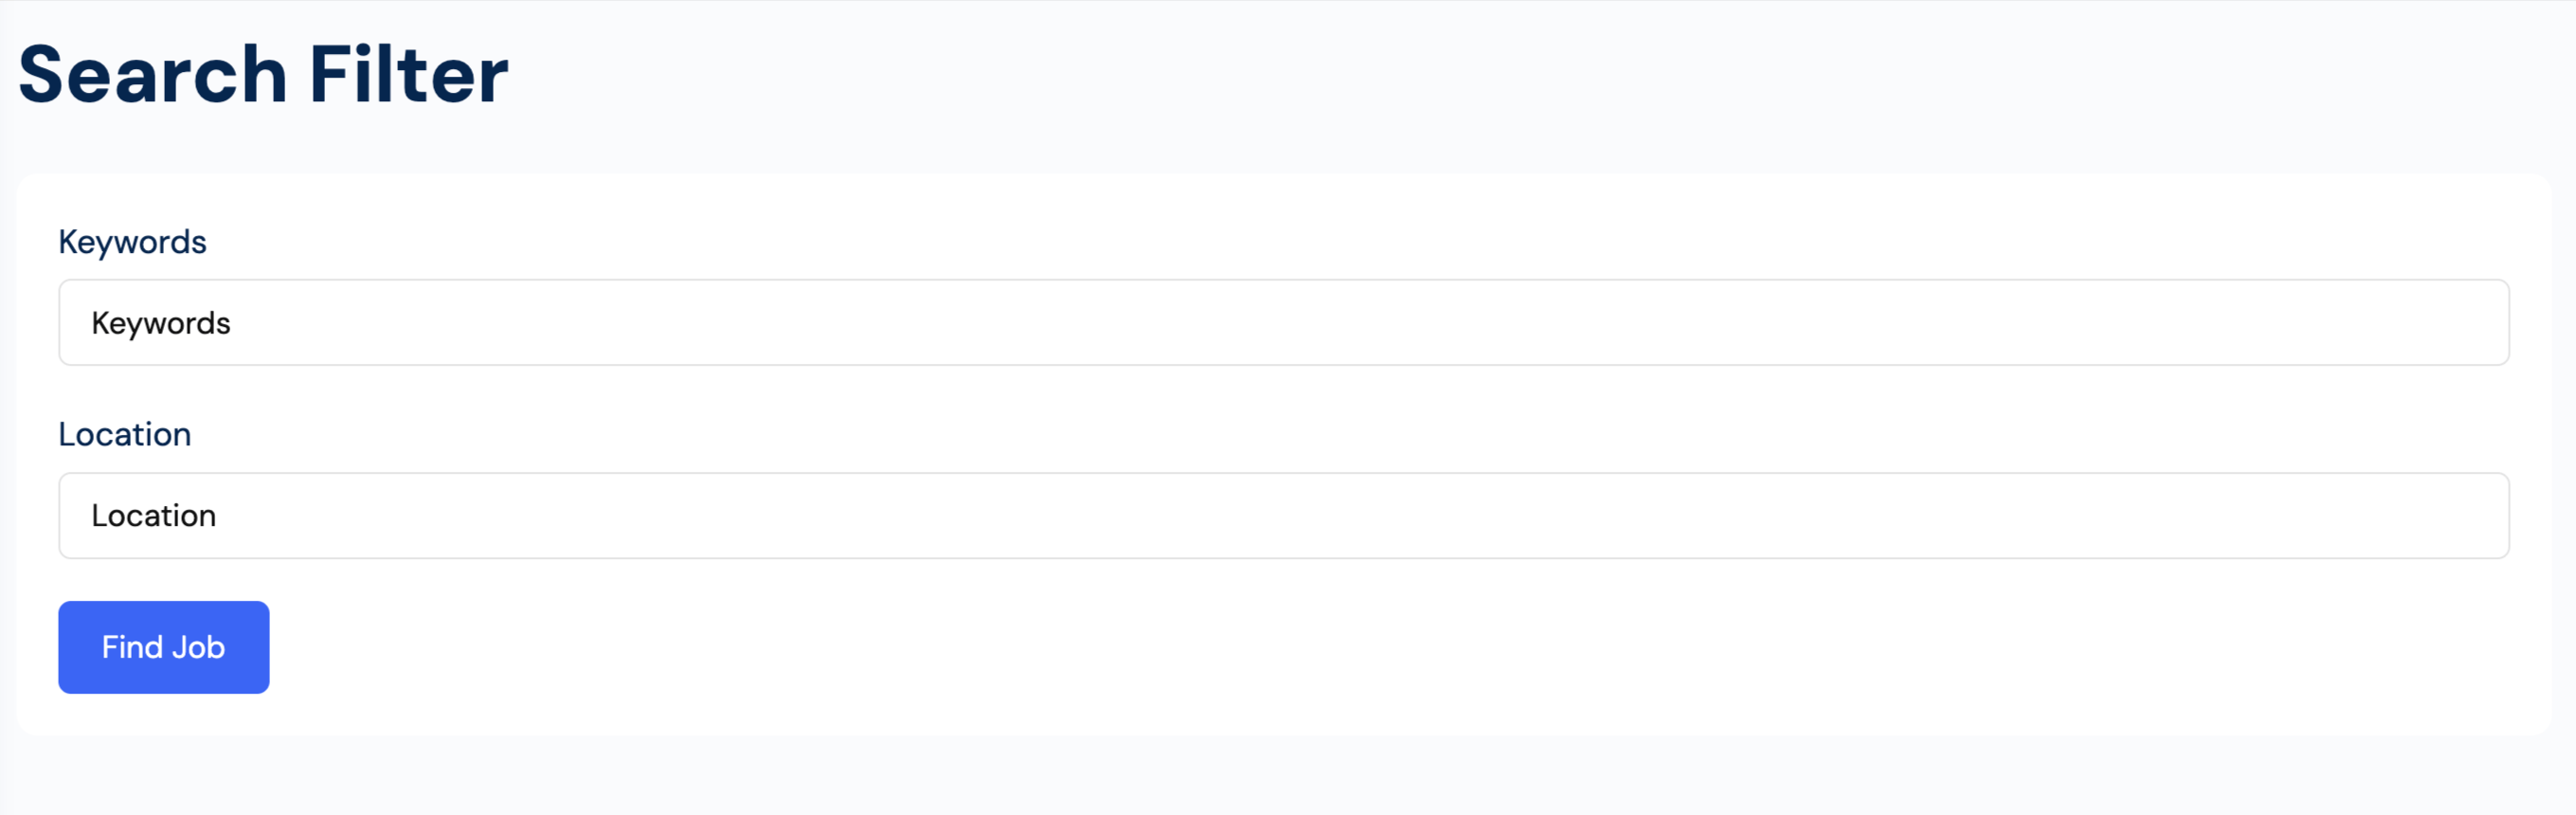Image resolution: width=2576 pixels, height=815 pixels.
Task: Select the Location placeholder text
Action: (x=154, y=515)
